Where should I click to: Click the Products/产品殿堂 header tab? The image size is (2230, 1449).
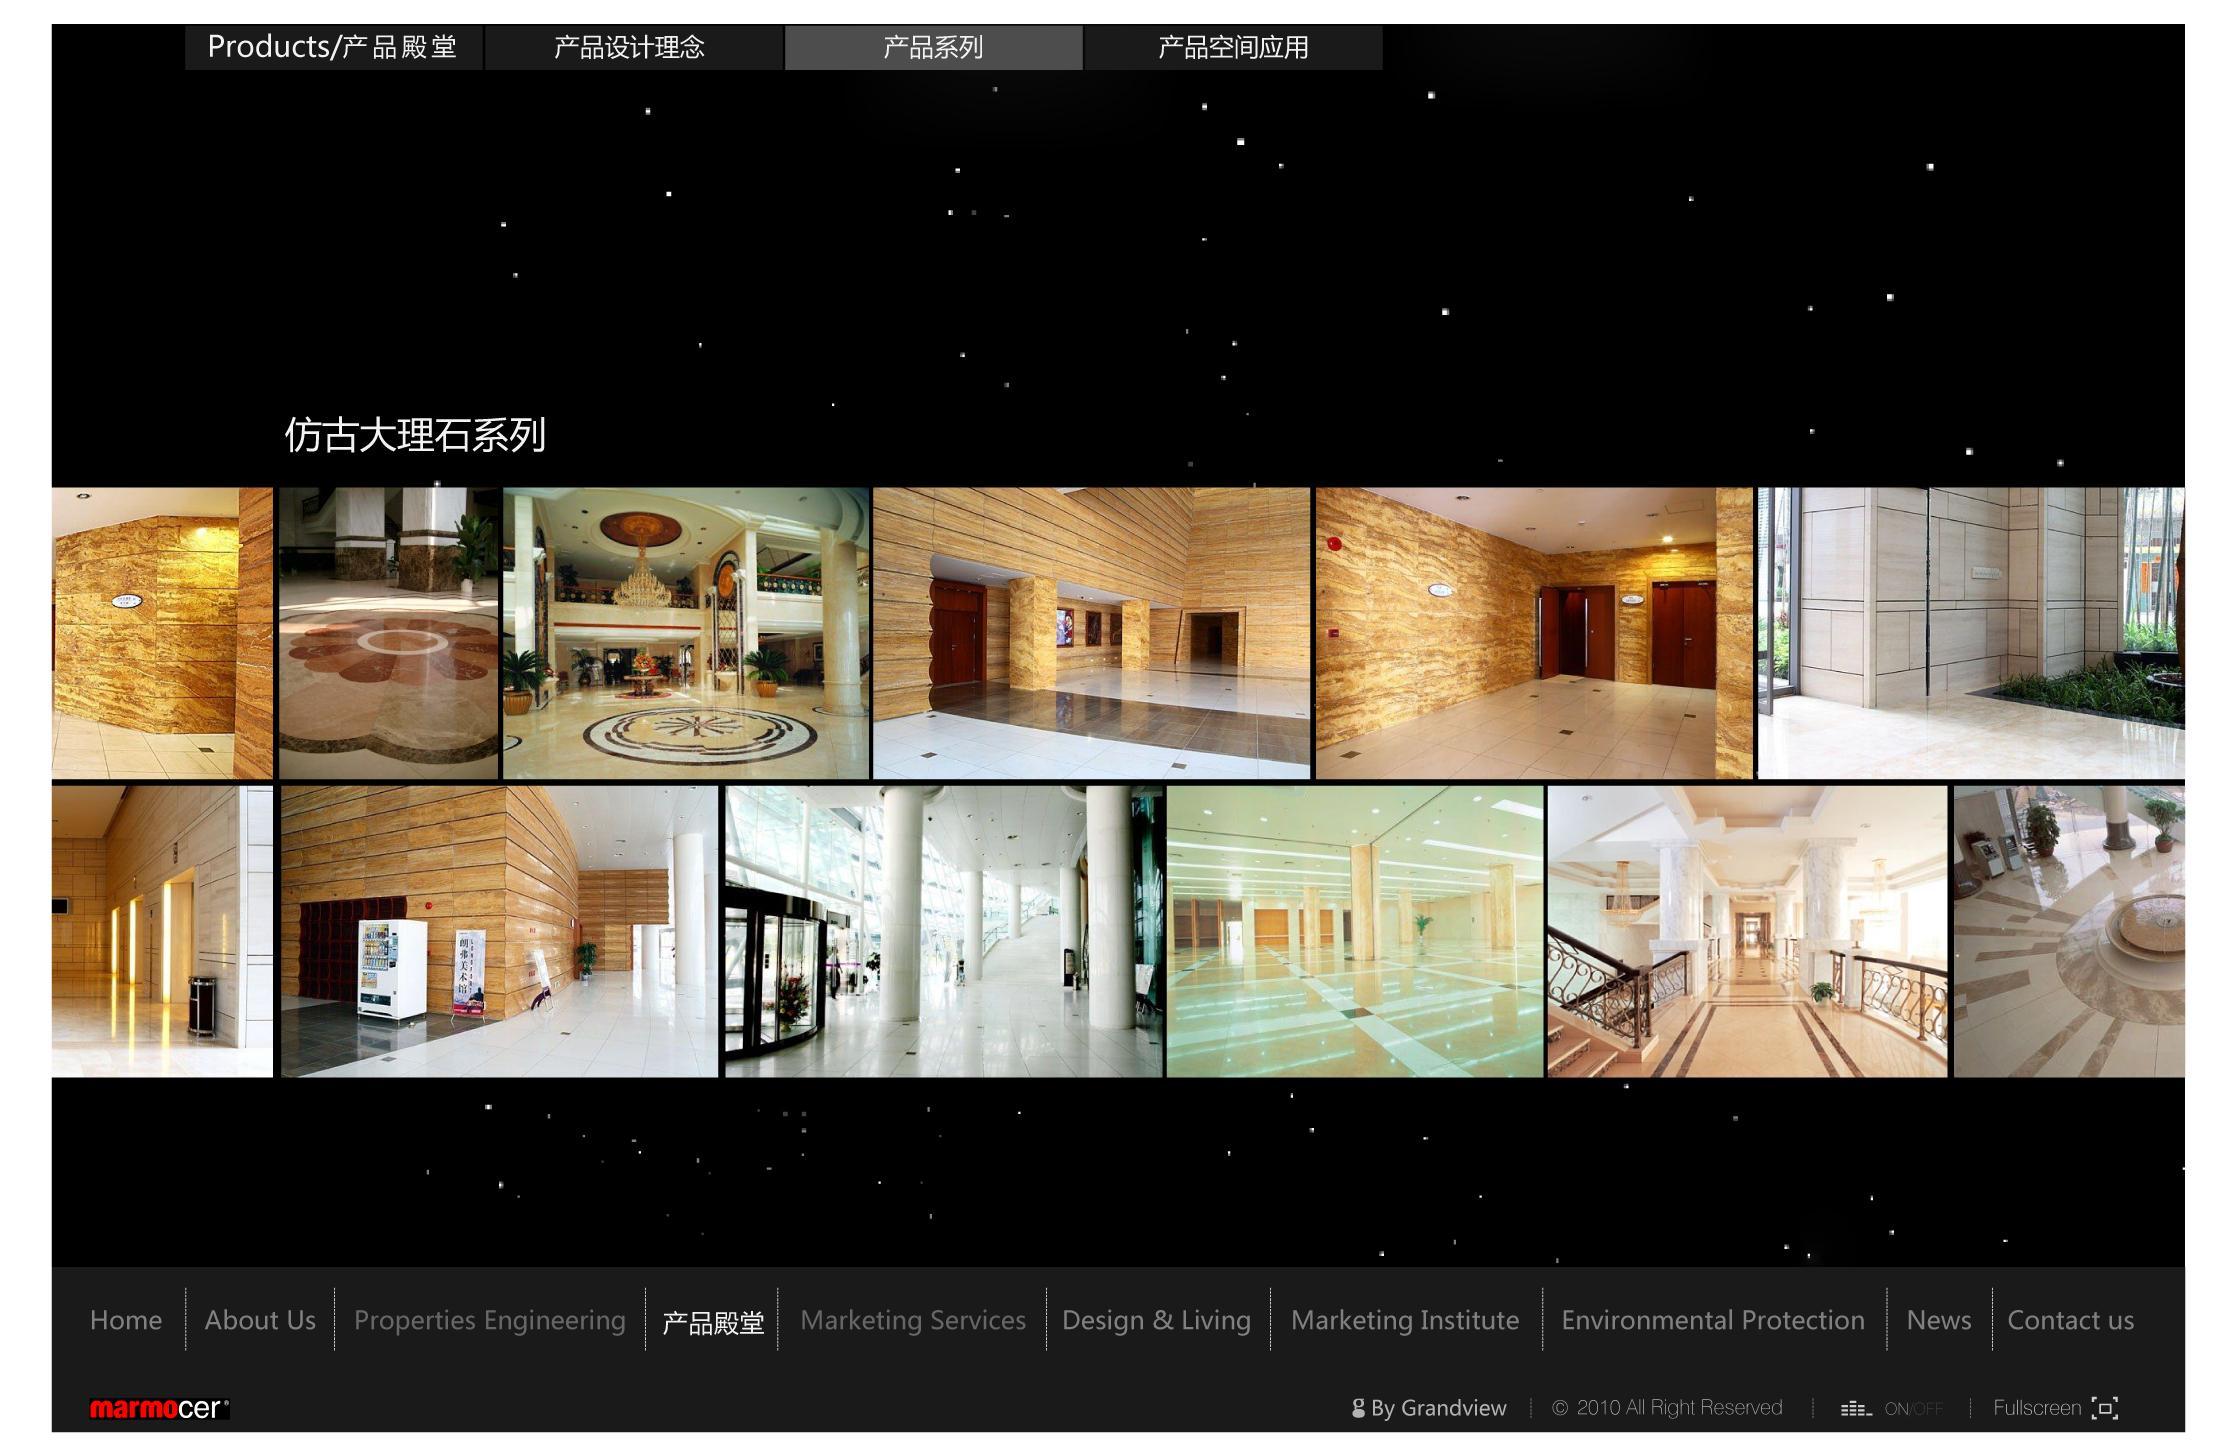(x=332, y=48)
